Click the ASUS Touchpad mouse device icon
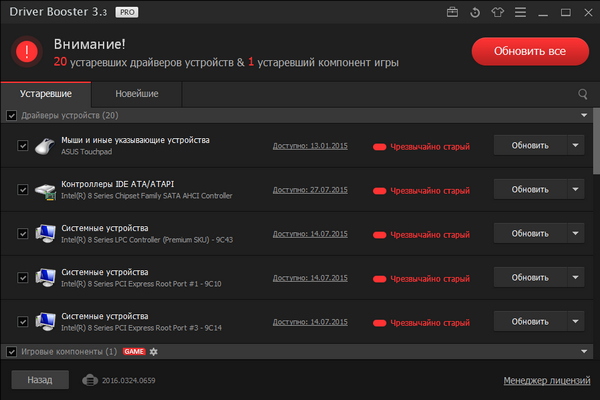The width and height of the screenshot is (600, 400). (x=46, y=146)
